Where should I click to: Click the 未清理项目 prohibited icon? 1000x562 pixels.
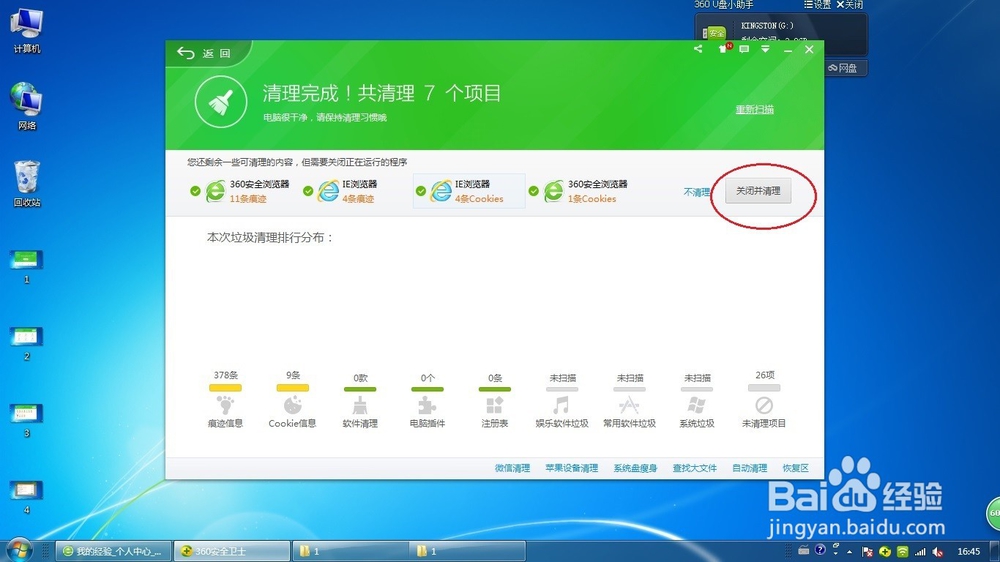tap(764, 405)
